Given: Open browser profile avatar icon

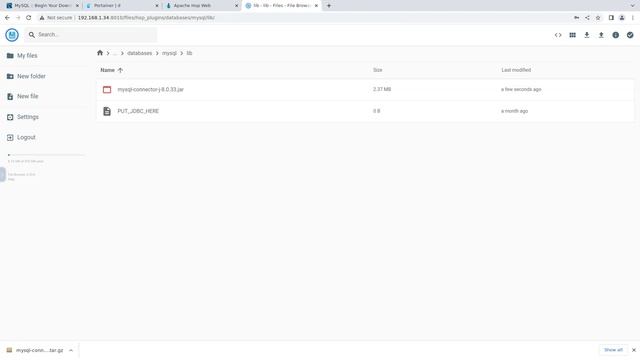Looking at the screenshot, I should pyautogui.click(x=622, y=18).
